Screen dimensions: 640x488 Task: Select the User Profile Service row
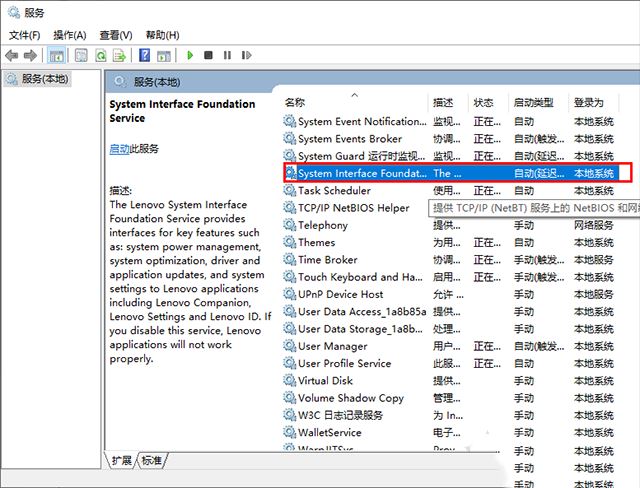pos(451,363)
